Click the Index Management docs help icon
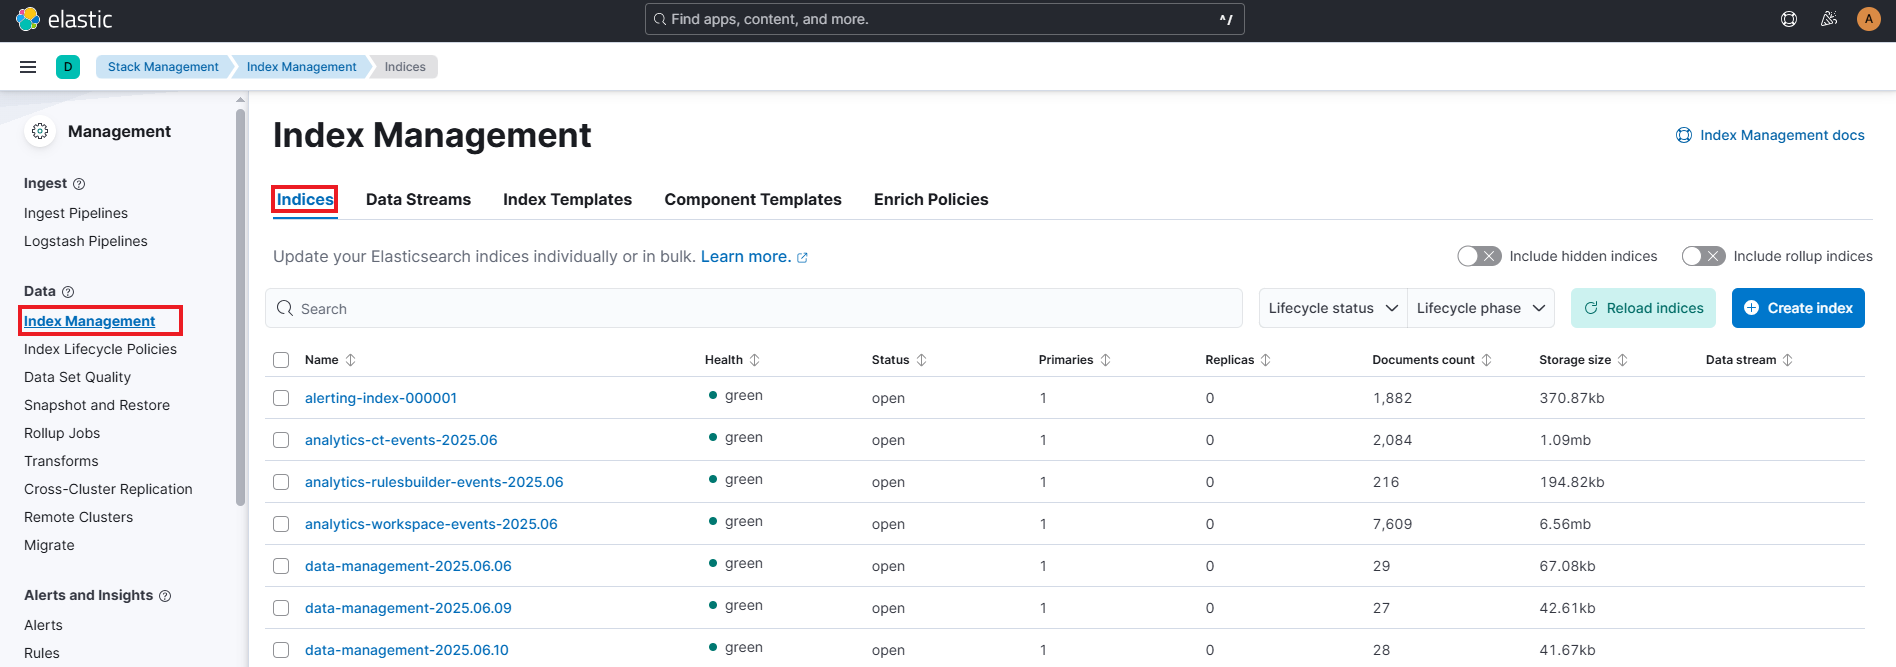This screenshot has height=667, width=1896. point(1684,135)
